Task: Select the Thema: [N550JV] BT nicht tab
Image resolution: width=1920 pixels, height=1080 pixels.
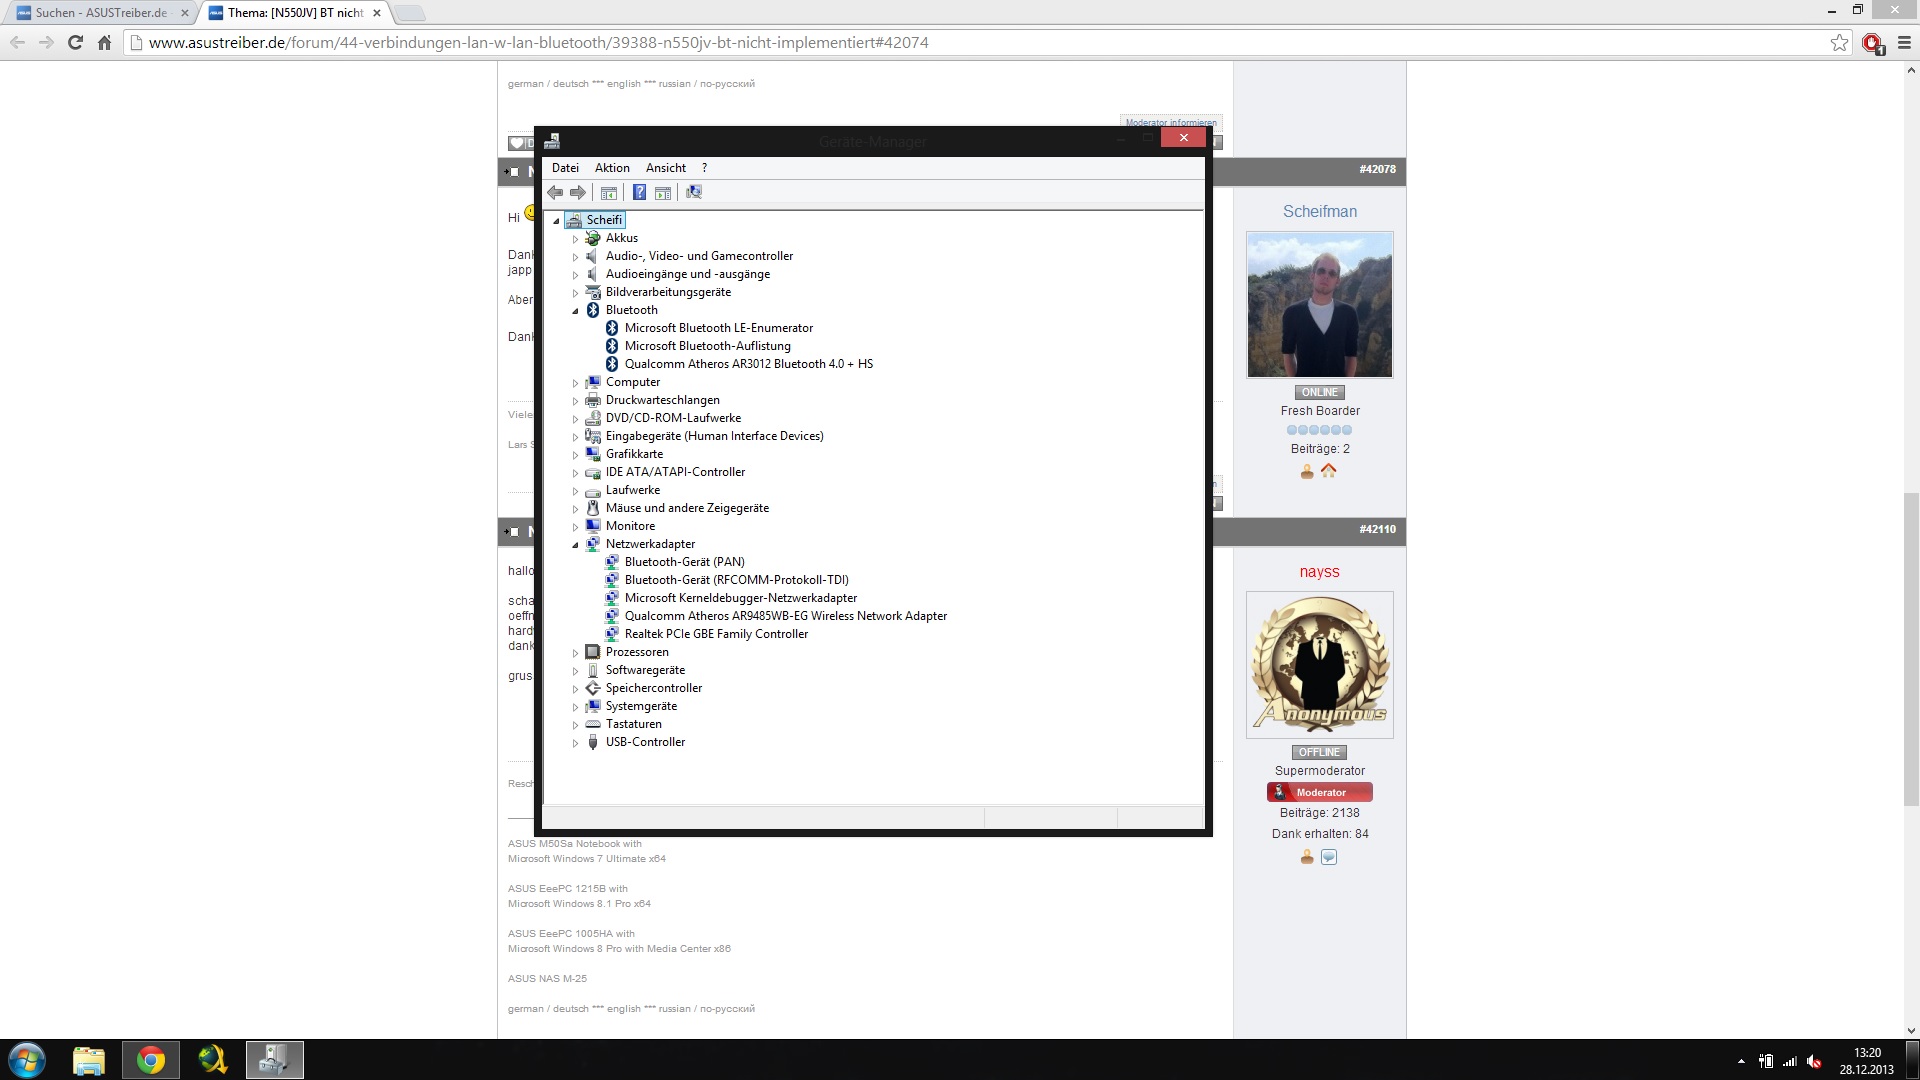Action: coord(294,13)
